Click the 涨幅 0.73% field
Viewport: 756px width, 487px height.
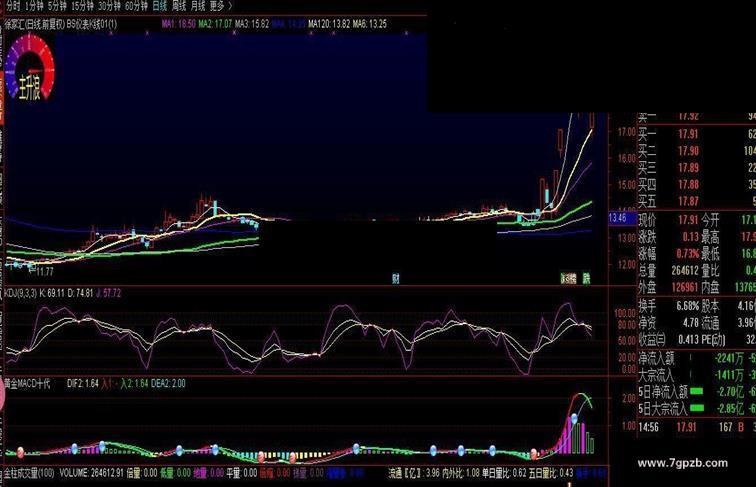point(668,253)
